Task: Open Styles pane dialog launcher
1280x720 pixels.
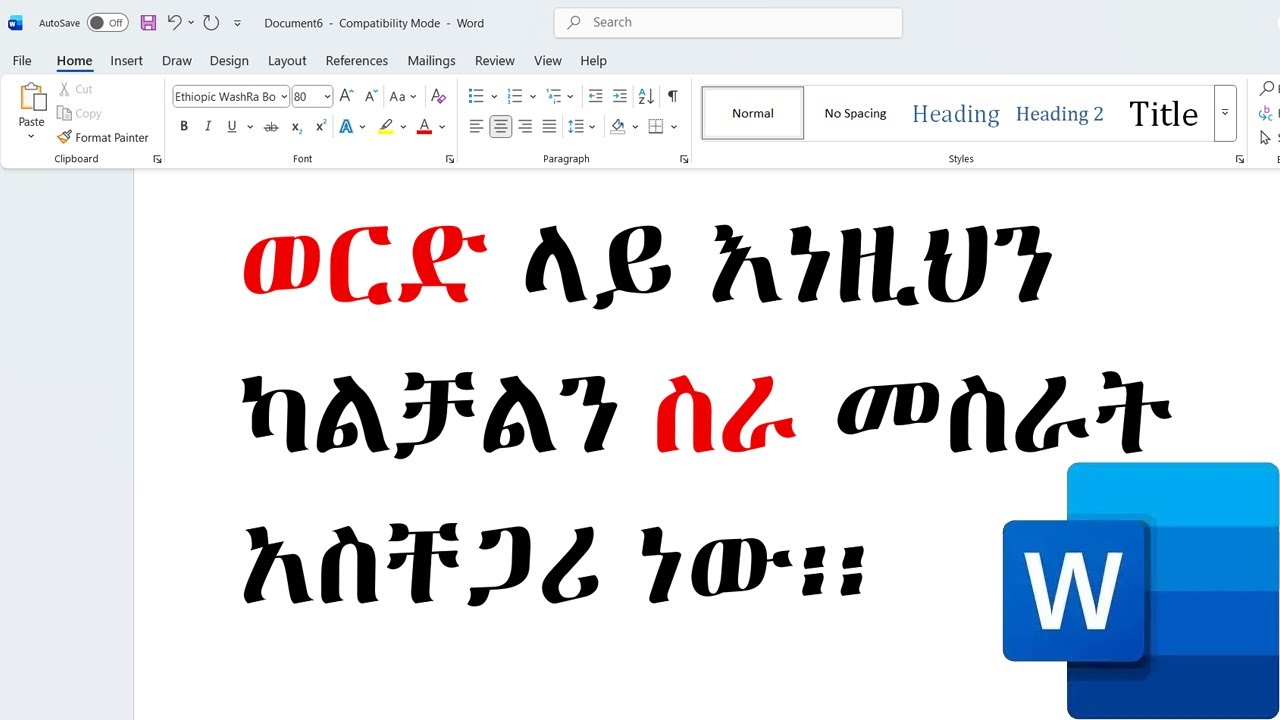Action: point(1240,159)
